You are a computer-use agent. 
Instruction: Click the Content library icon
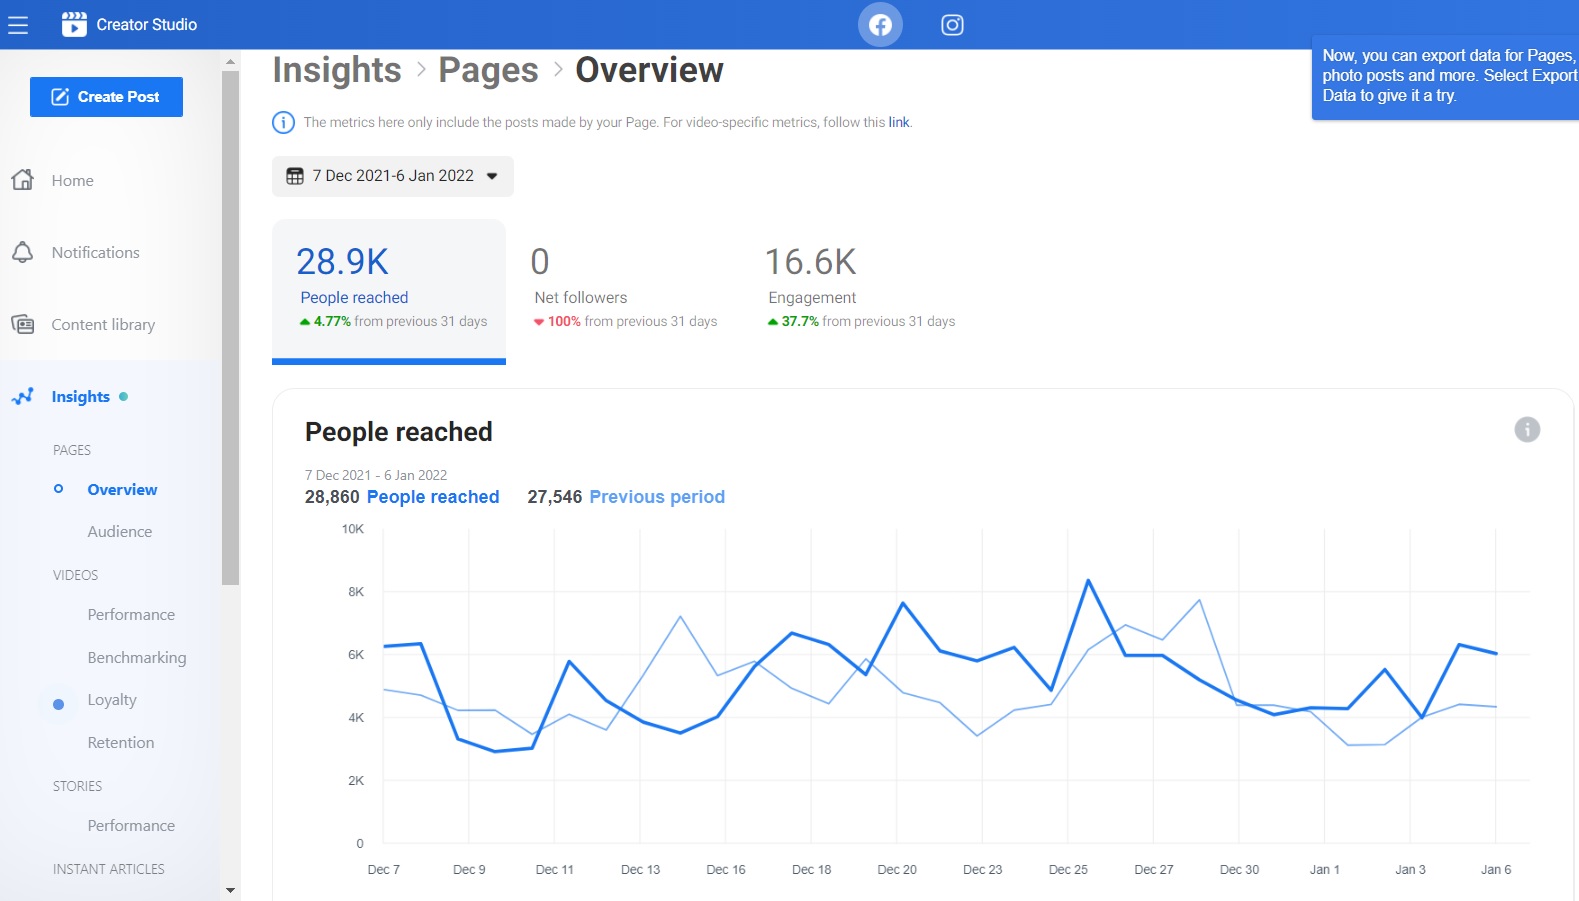pos(23,324)
